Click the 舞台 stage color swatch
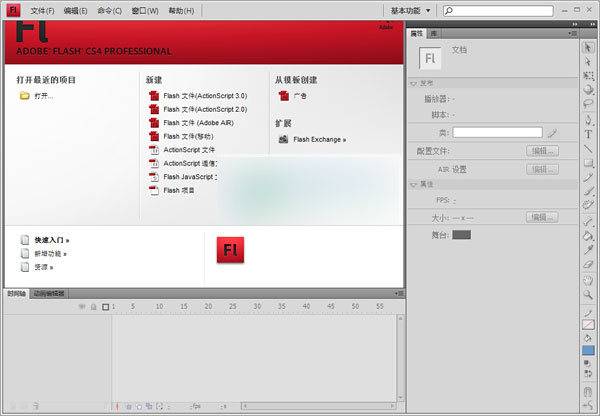Viewport: 600px width, 416px height. tap(461, 235)
